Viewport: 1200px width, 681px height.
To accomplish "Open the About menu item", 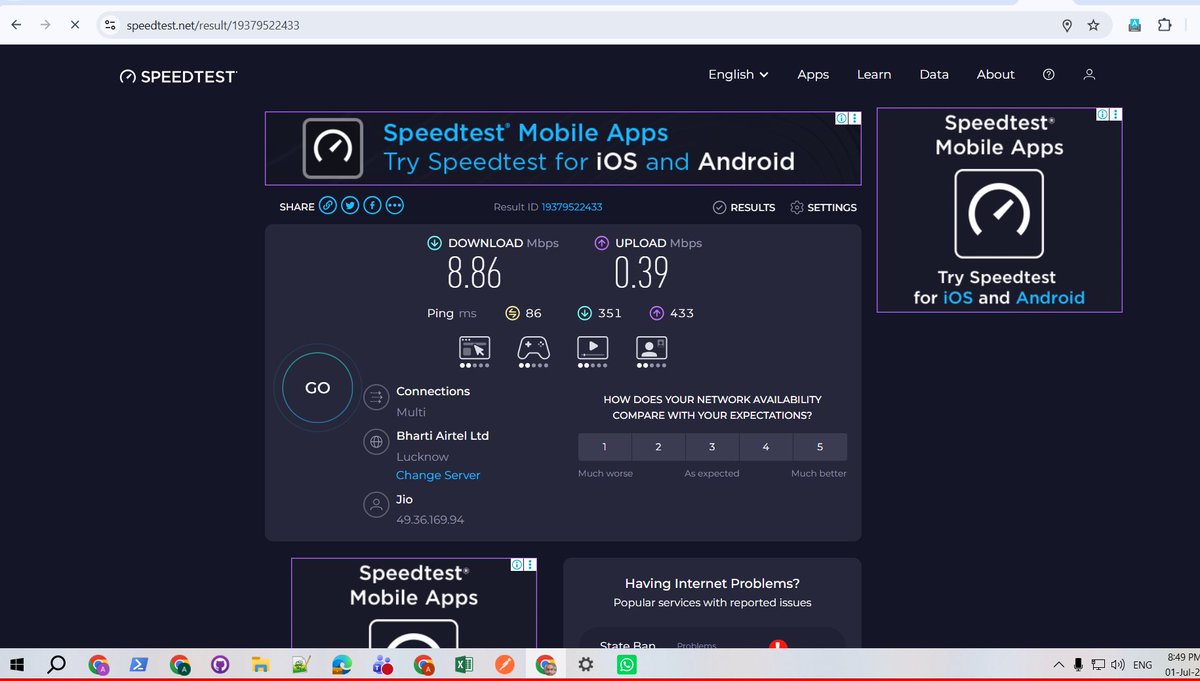I will [x=996, y=74].
